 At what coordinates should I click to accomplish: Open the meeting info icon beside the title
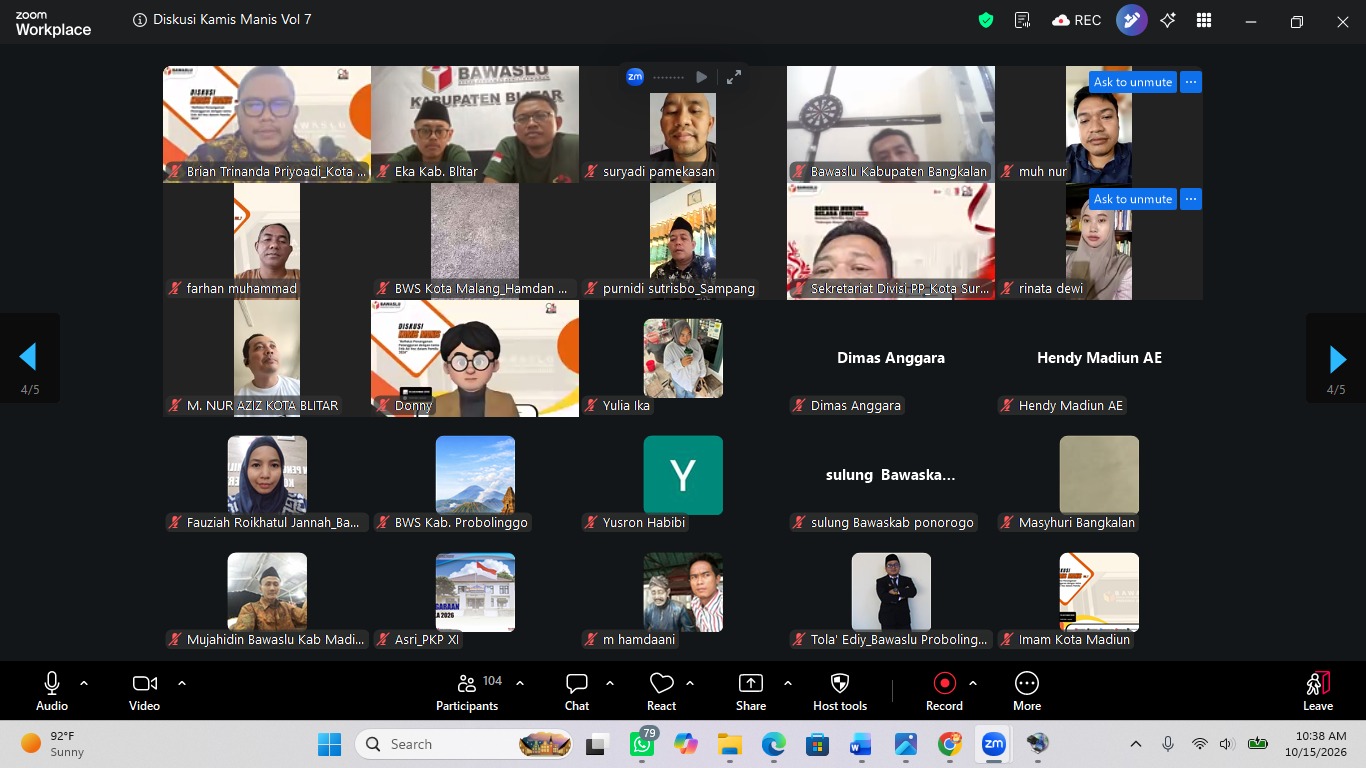coord(139,20)
